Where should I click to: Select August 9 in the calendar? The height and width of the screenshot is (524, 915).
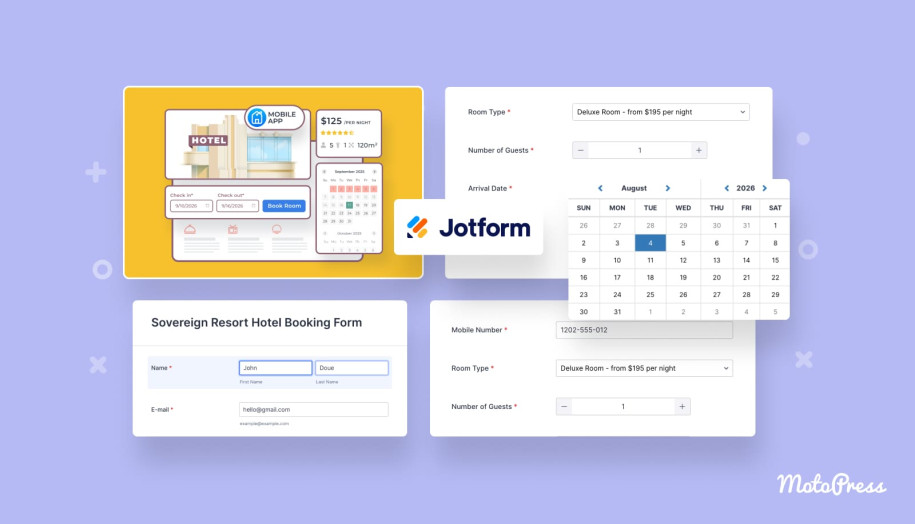584,260
